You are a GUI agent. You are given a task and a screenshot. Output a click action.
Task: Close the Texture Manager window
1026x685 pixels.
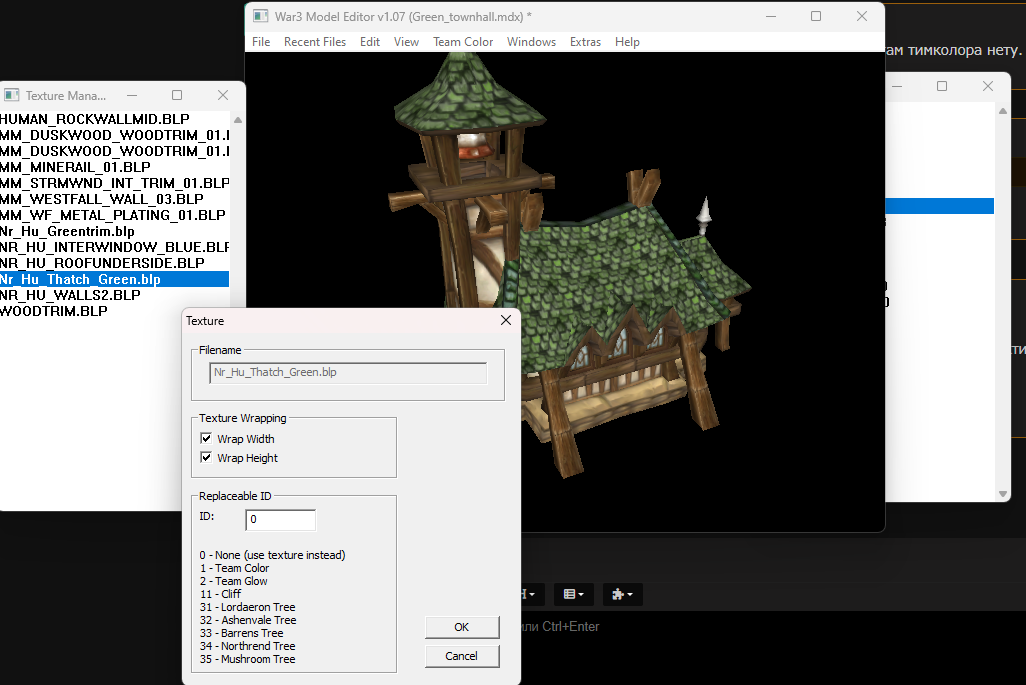click(222, 96)
